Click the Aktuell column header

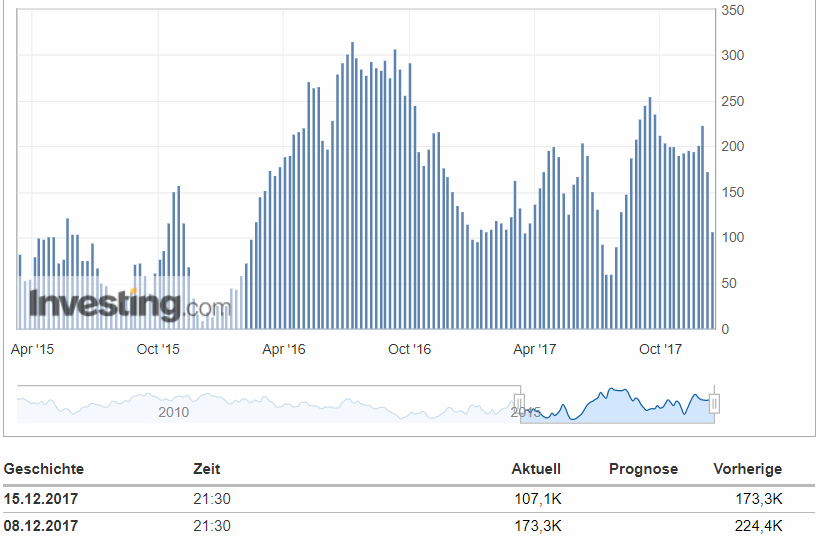tap(536, 469)
